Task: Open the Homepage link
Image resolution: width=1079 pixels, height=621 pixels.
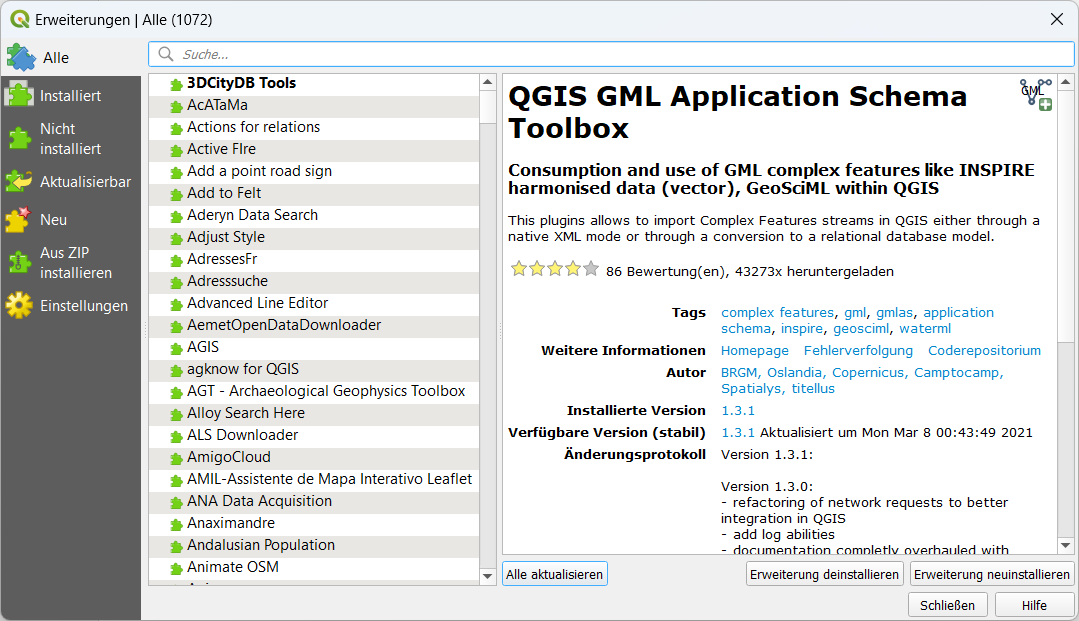Action: pos(754,351)
